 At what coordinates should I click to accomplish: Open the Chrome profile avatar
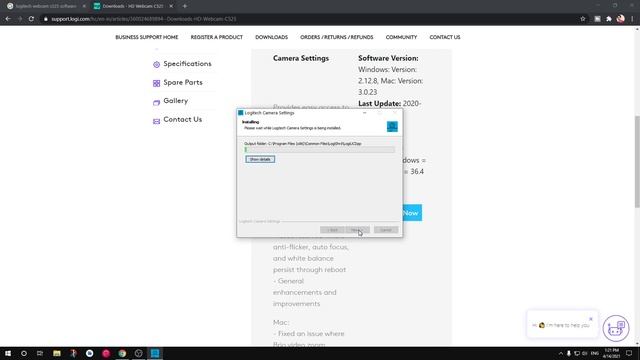621,19
